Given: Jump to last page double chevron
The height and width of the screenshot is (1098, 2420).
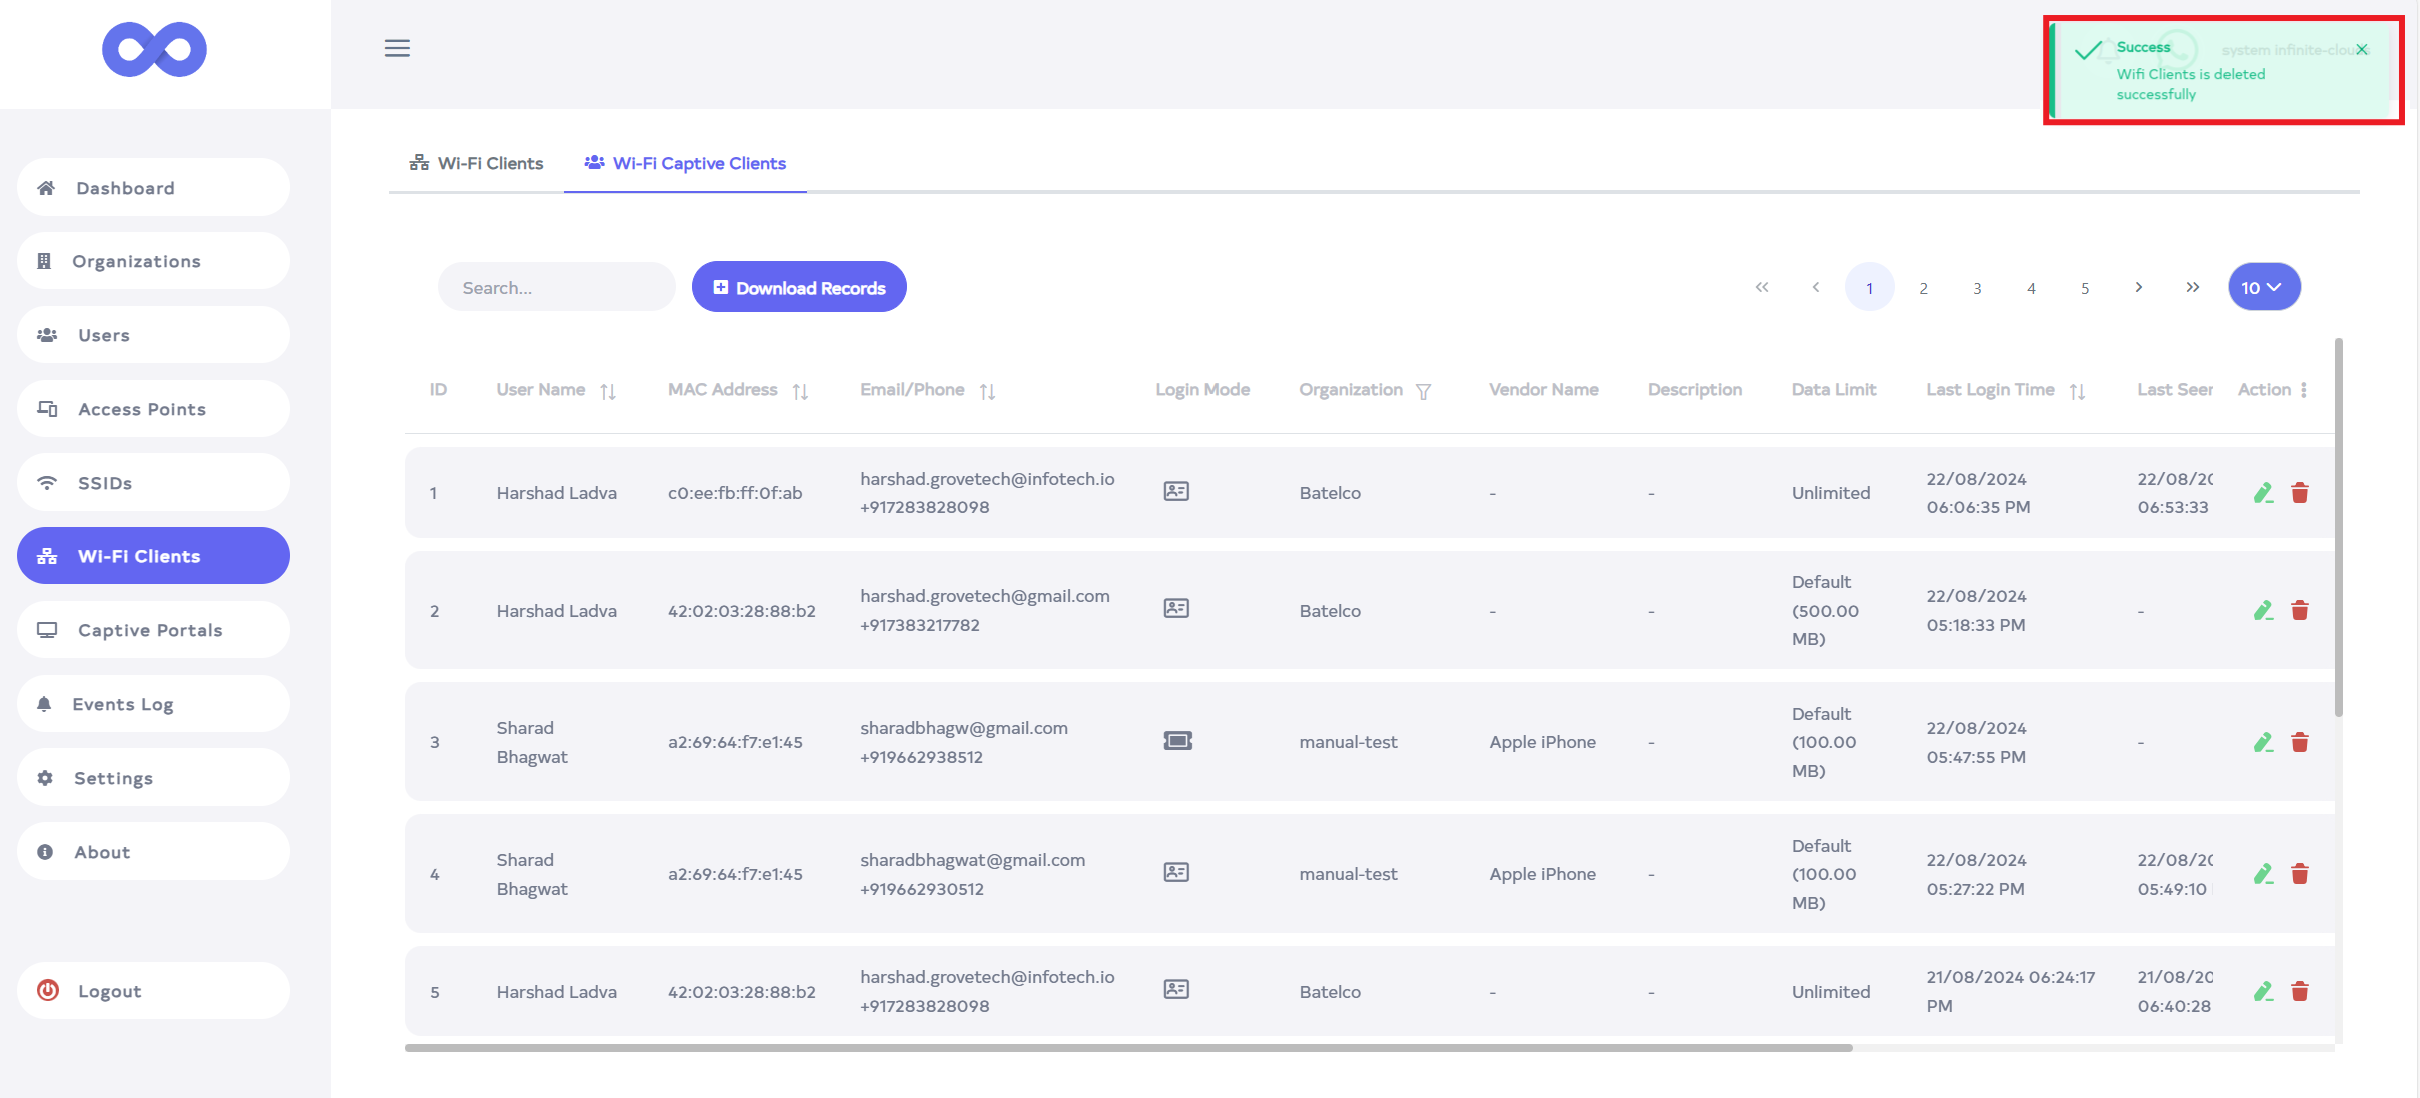Looking at the screenshot, I should 2193,288.
